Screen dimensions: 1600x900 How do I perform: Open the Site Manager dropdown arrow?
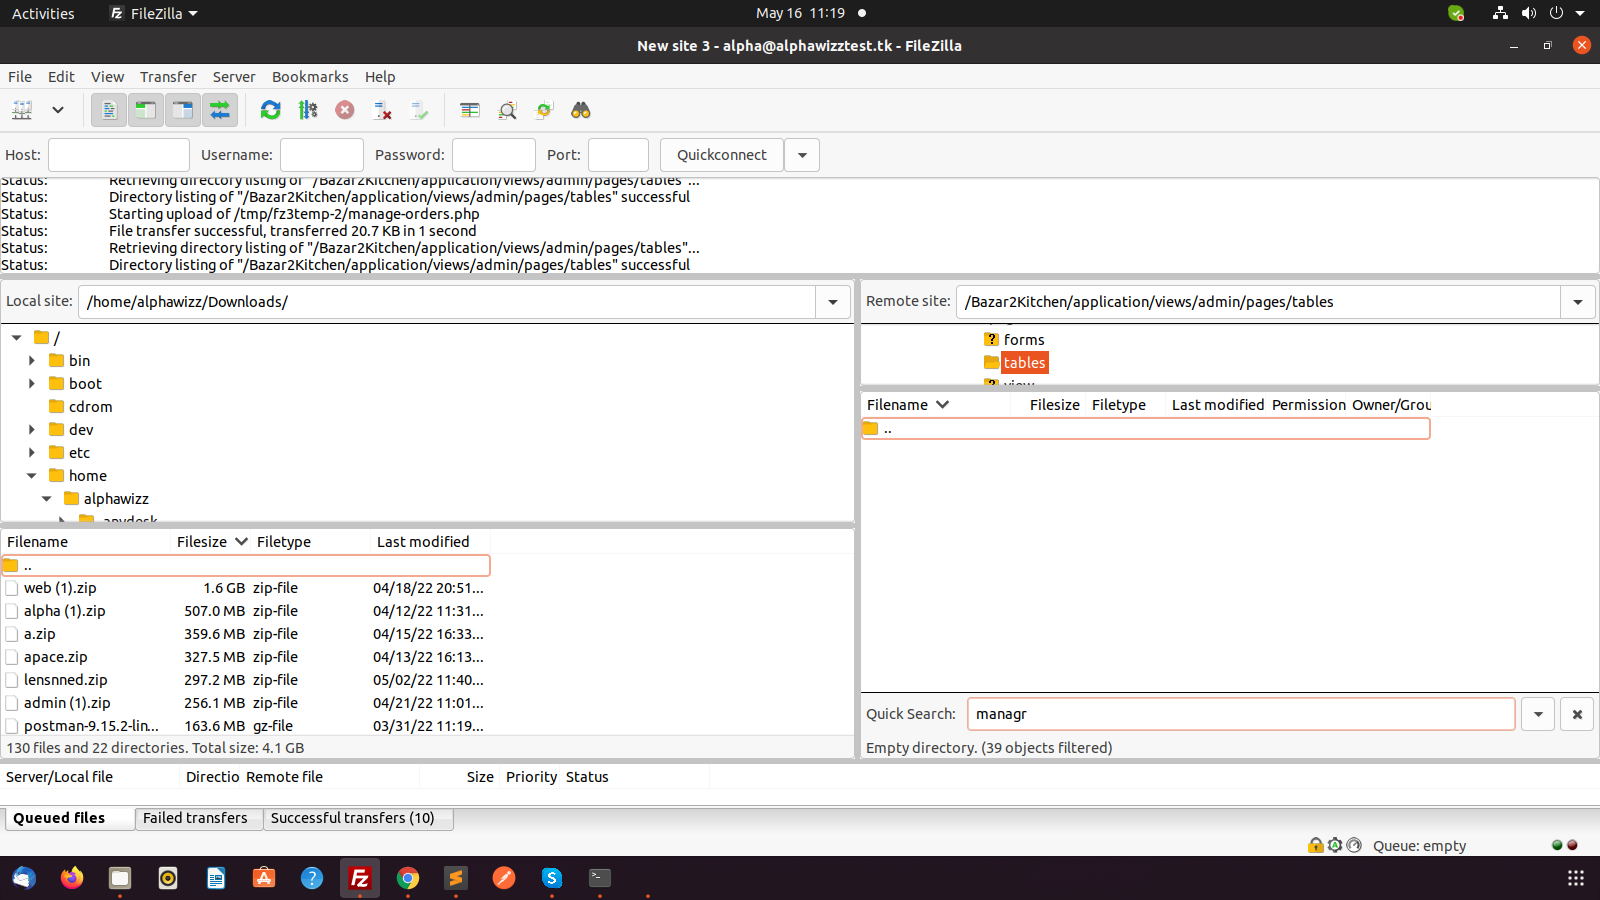point(58,110)
